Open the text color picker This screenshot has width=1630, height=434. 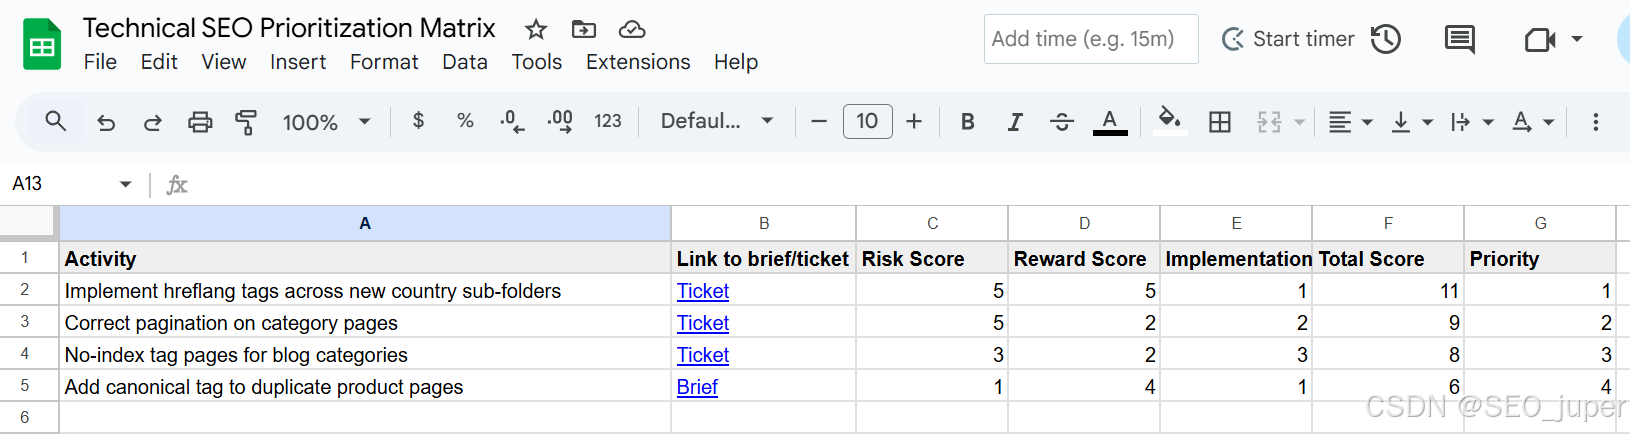tap(1110, 122)
